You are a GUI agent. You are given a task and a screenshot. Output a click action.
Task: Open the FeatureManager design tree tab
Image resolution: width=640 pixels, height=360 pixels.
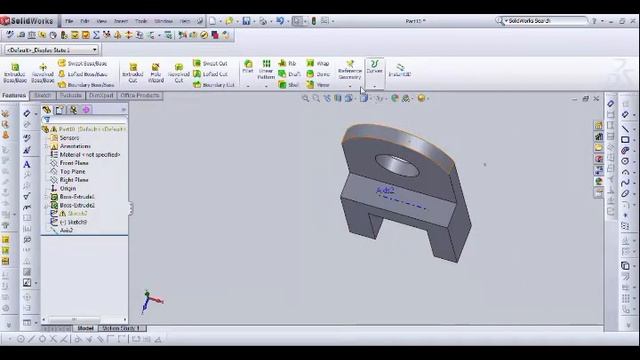(x=47, y=109)
